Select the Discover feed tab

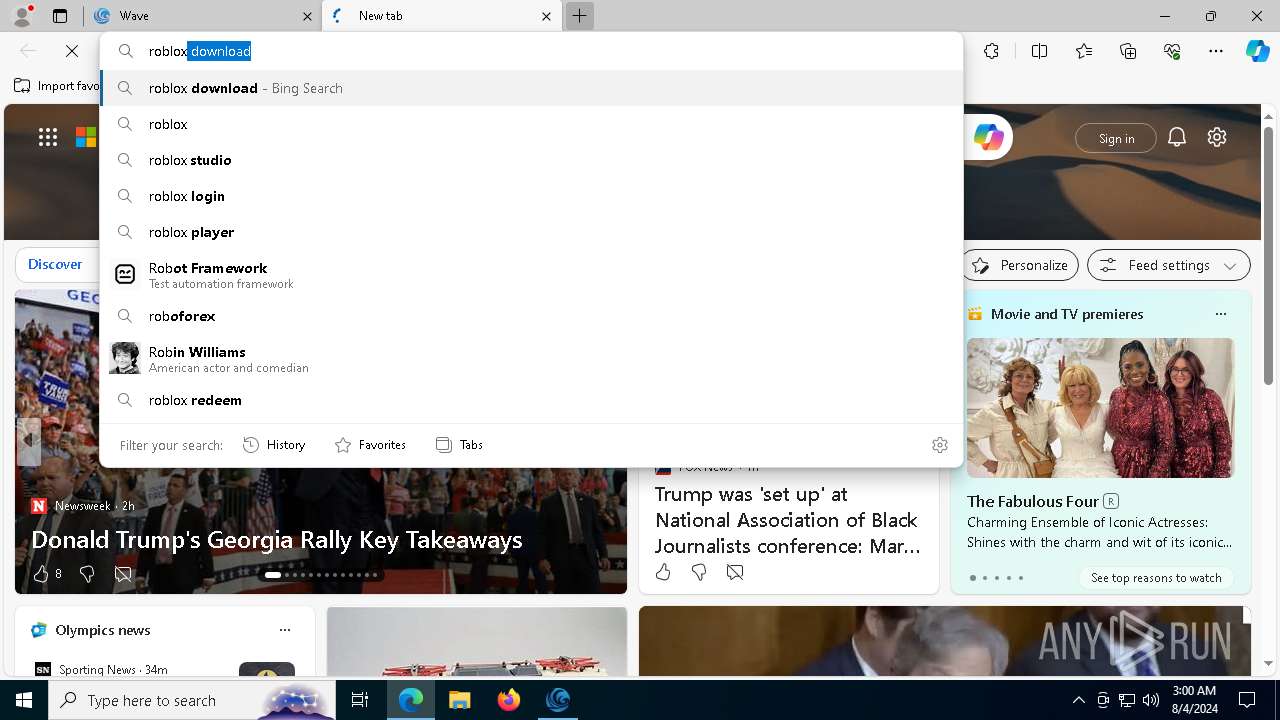pos(55,265)
